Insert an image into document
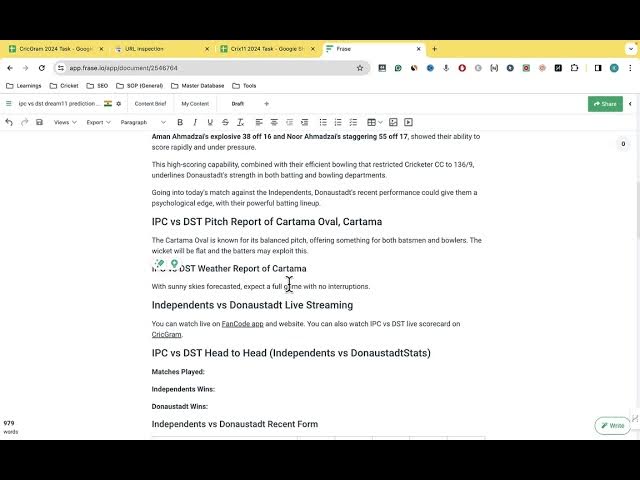The width and height of the screenshot is (640, 480). coord(393,122)
